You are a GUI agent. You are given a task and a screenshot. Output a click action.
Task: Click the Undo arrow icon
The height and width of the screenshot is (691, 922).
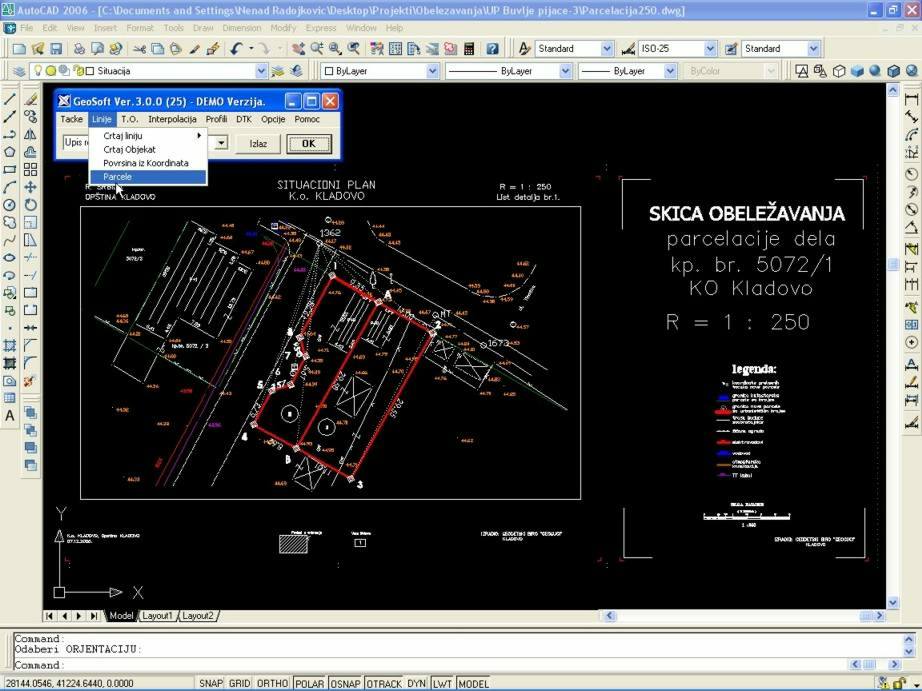point(236,49)
